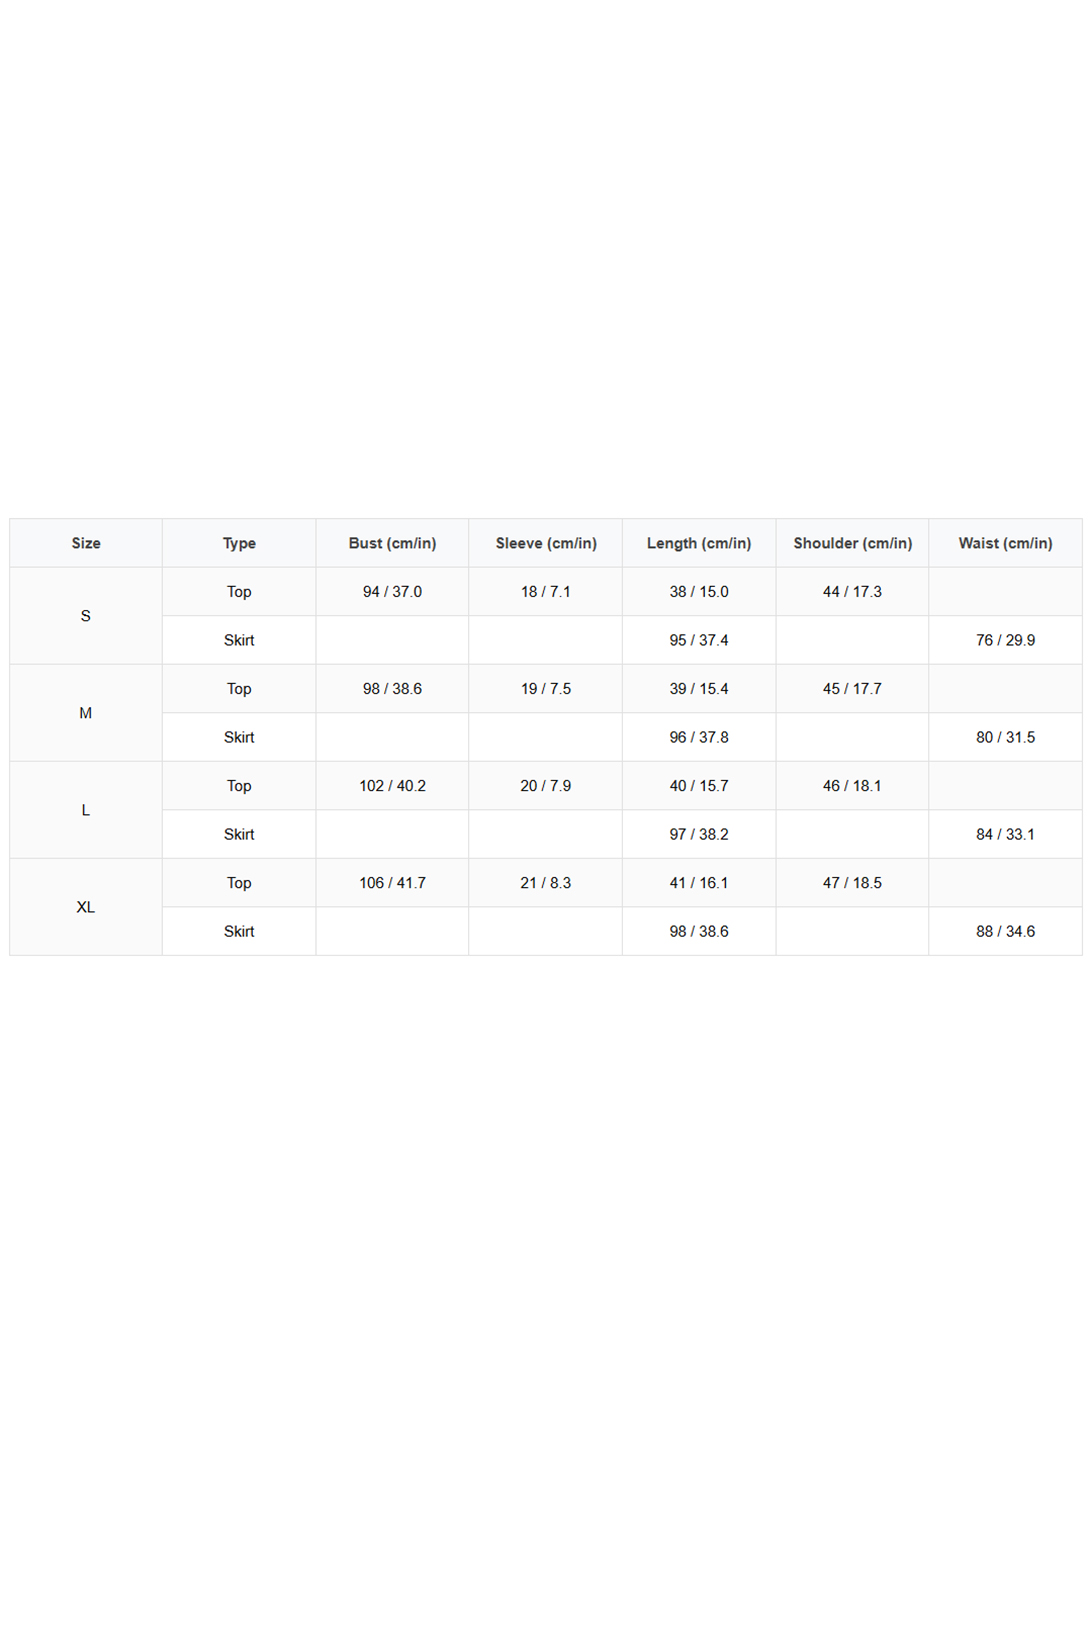Image resolution: width=1088 pixels, height=1632 pixels.
Task: Click the Shoulder (cm/in) column header
Action: click(x=852, y=543)
